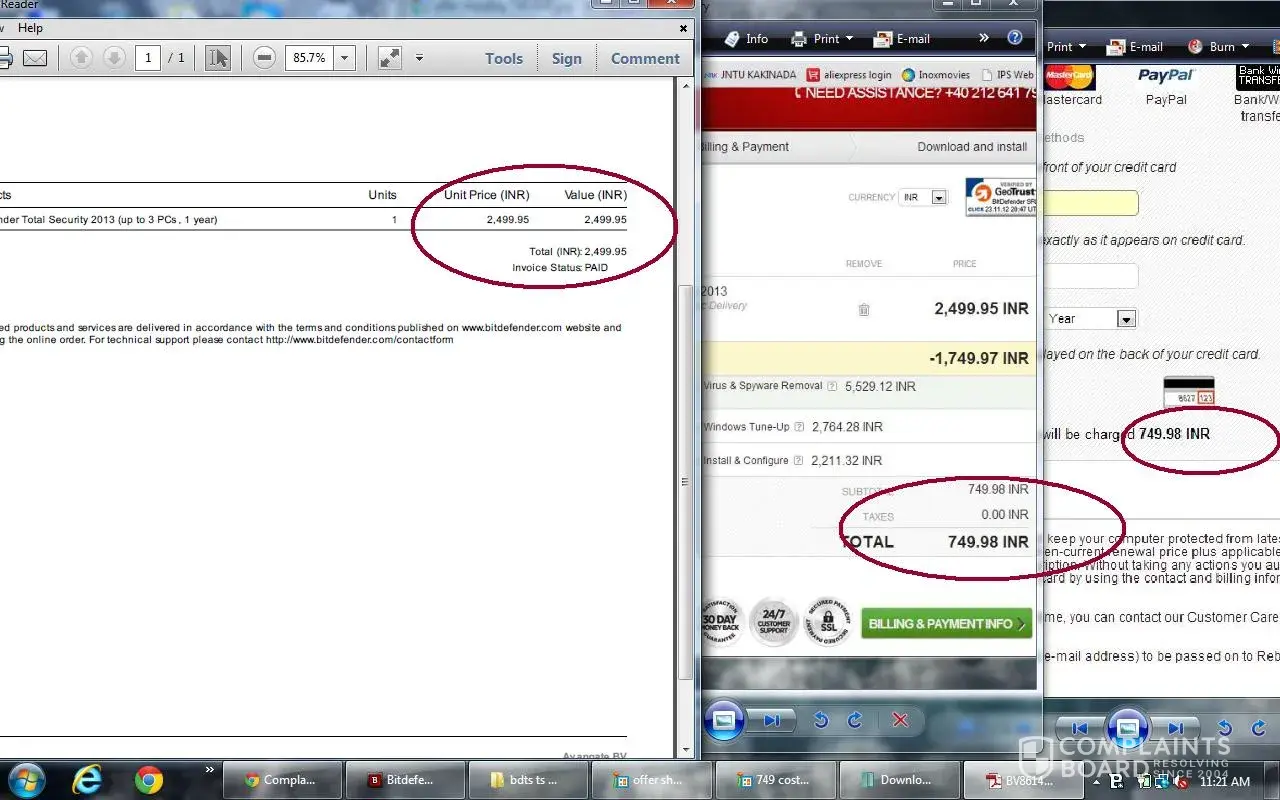This screenshot has width=1280, height=800.
Task: Click the email envelope icon in Adobe Reader
Action: tap(35, 58)
